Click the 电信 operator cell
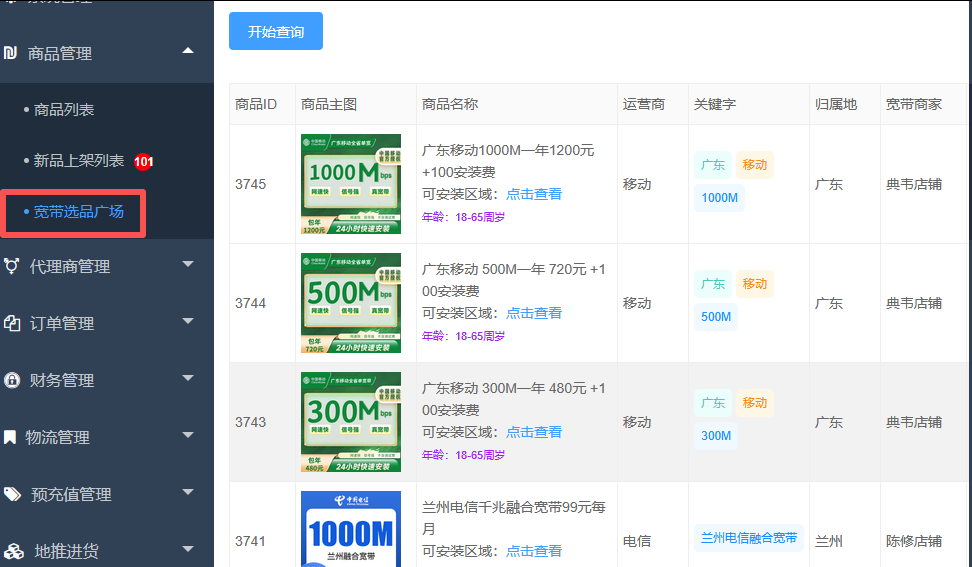 tap(637, 541)
